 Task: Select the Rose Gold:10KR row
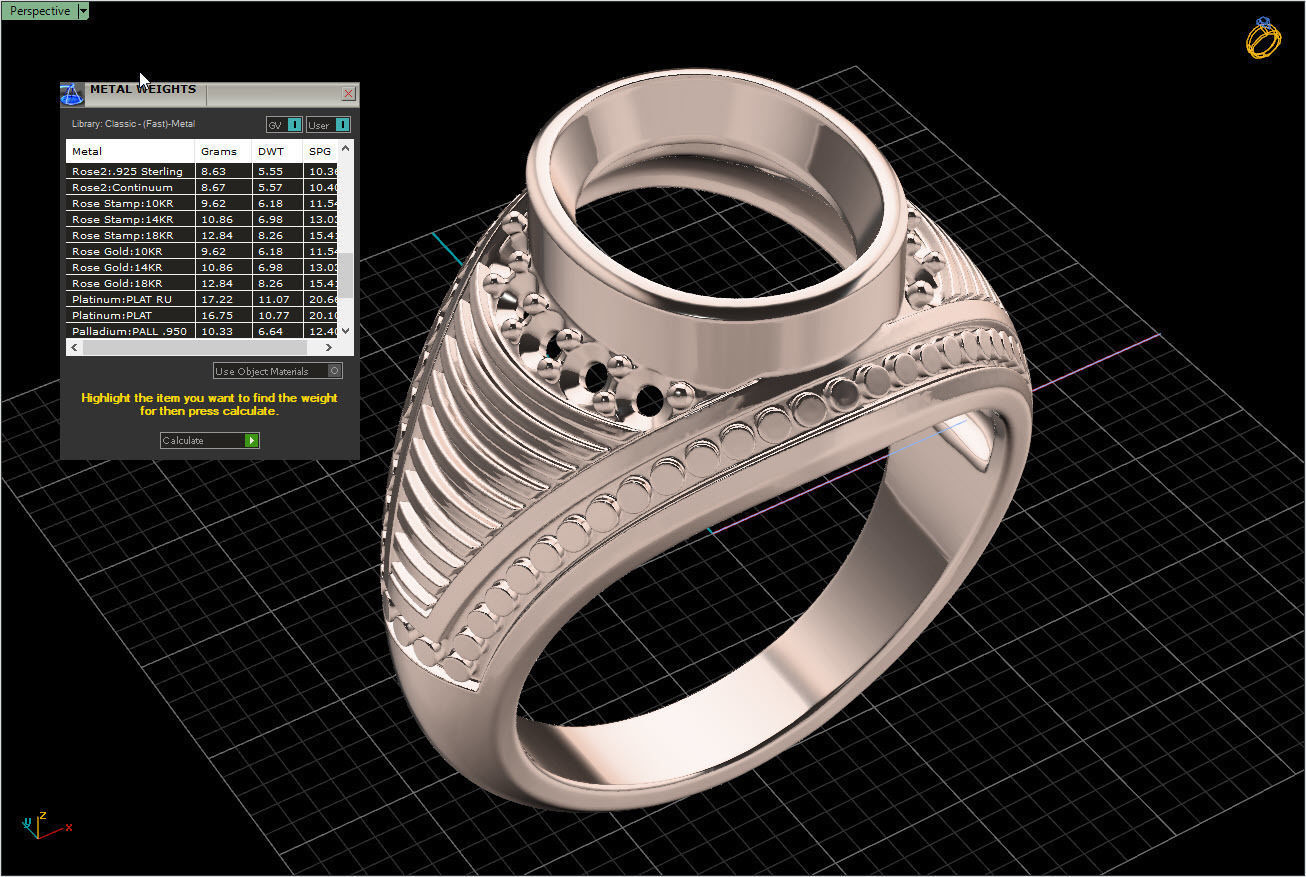202,252
